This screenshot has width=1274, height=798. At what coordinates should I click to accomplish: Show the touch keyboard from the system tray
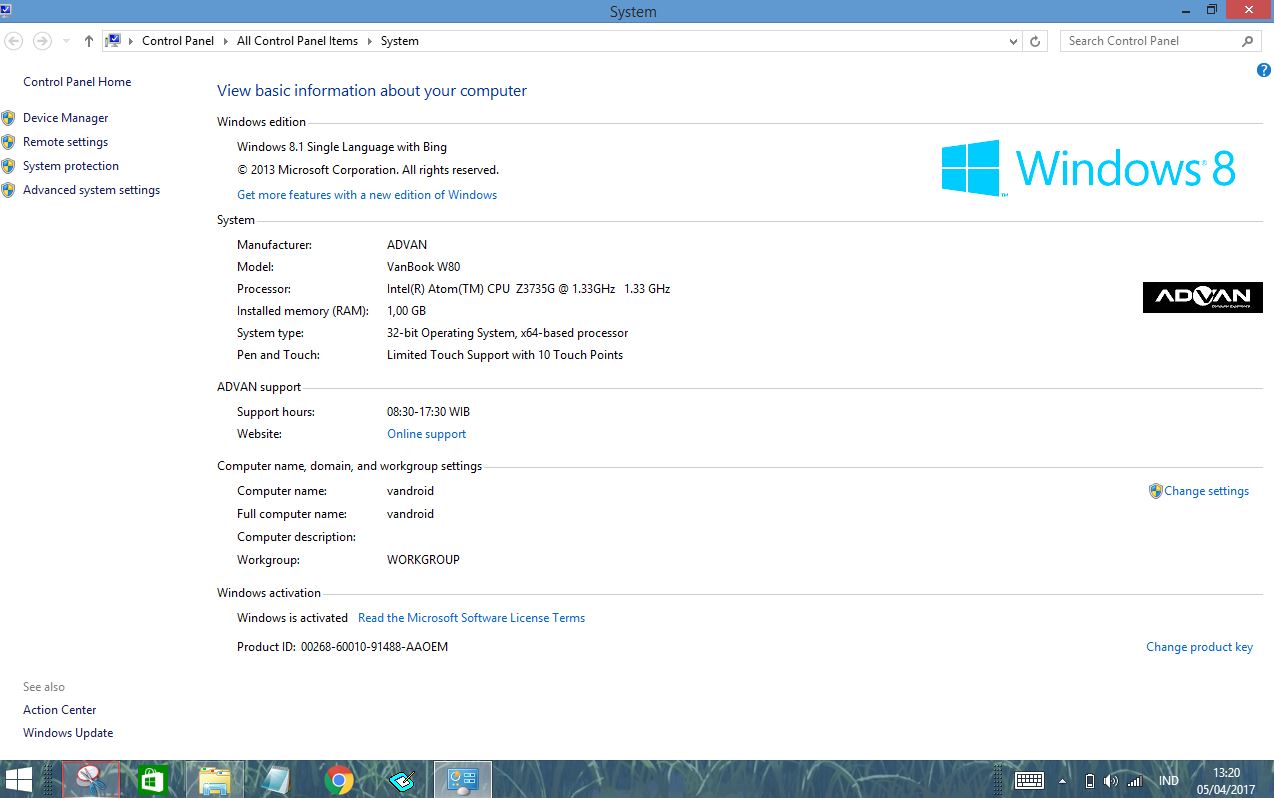(x=1029, y=780)
